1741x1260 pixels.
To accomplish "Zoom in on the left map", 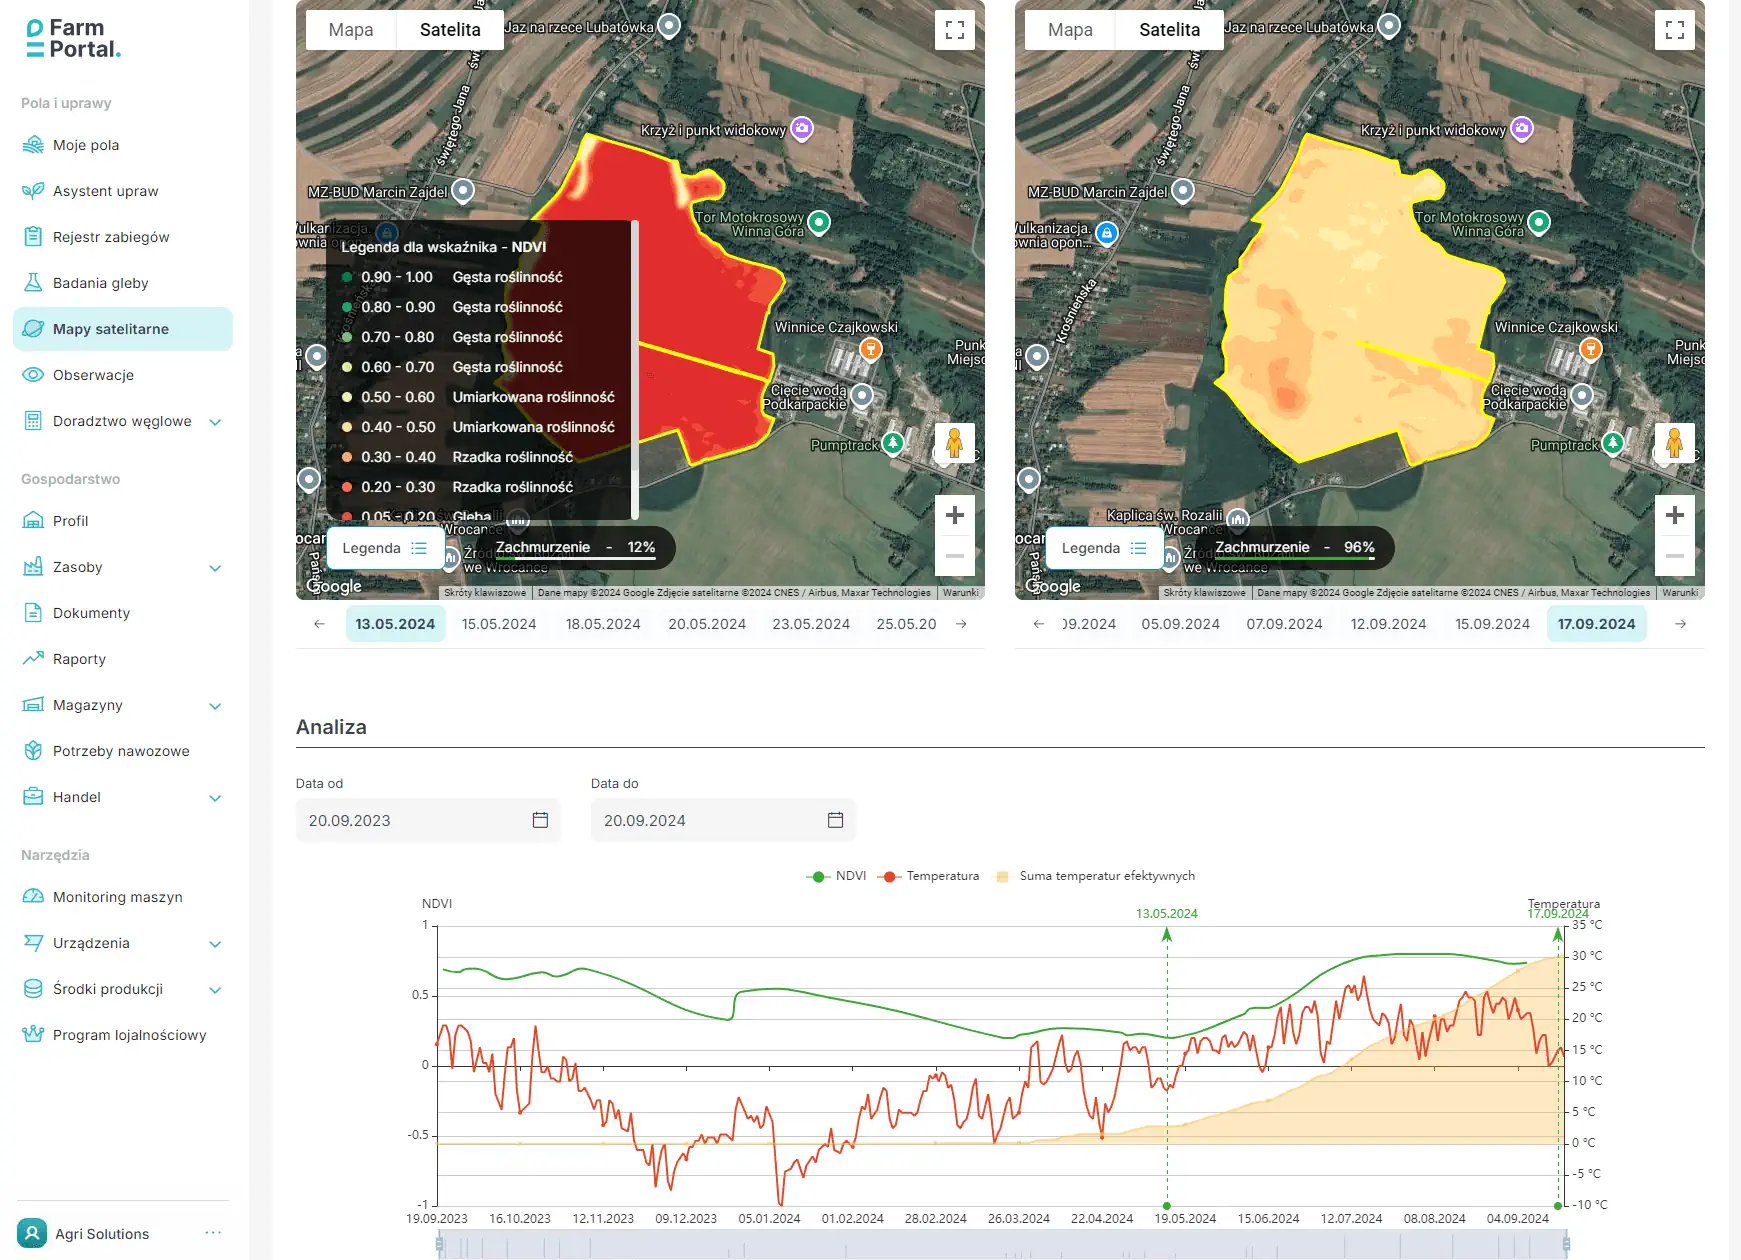I will click(955, 515).
